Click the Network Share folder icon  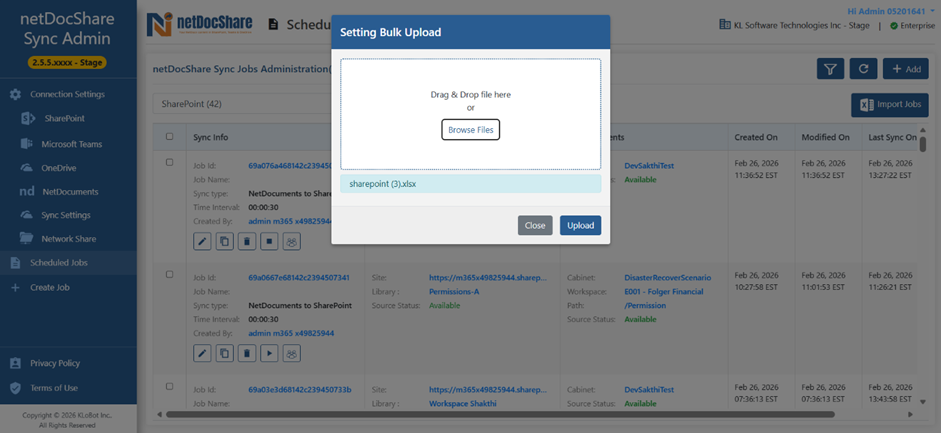click(26, 238)
